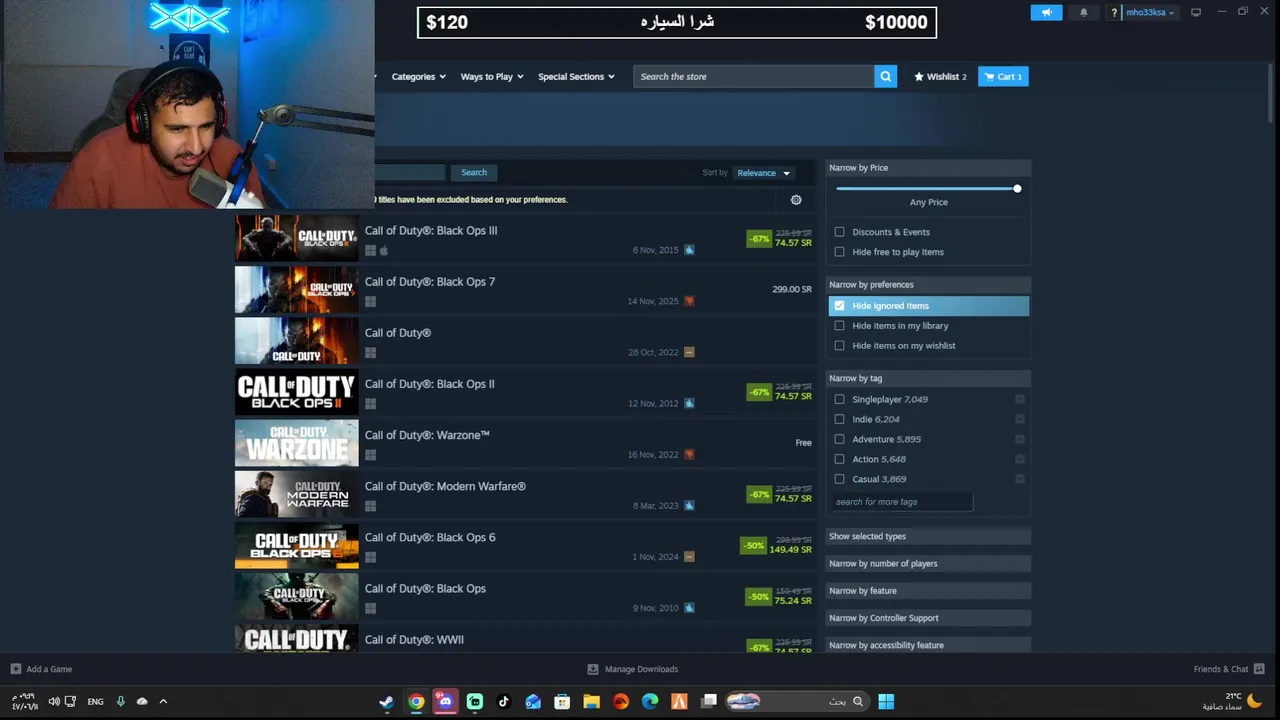Open Microsoft Edge from the taskbar
Image resolution: width=1280 pixels, height=720 pixels.
[650, 701]
